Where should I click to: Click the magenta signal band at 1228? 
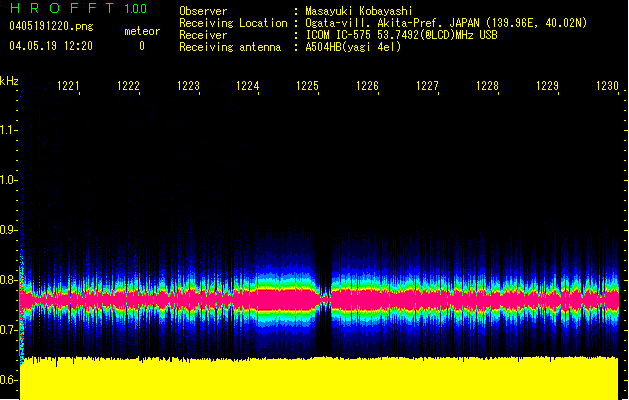point(487,297)
